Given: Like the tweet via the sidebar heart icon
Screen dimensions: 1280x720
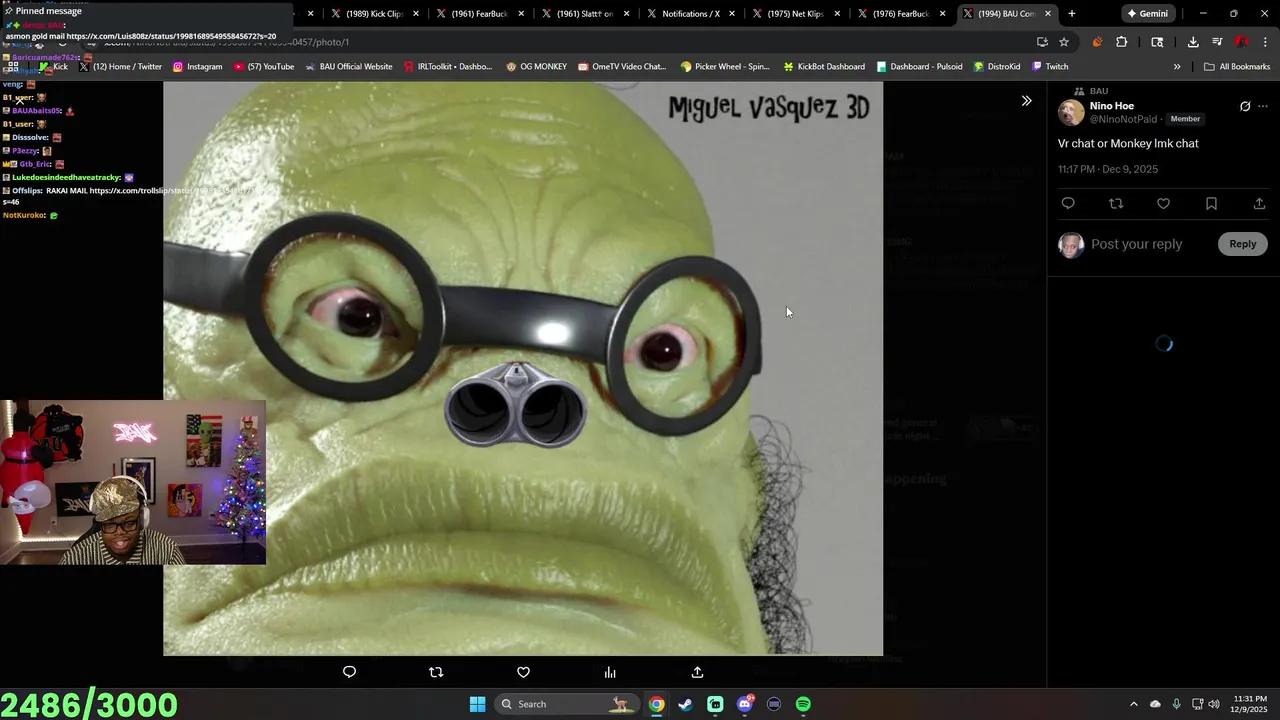Looking at the screenshot, I should click(1163, 203).
